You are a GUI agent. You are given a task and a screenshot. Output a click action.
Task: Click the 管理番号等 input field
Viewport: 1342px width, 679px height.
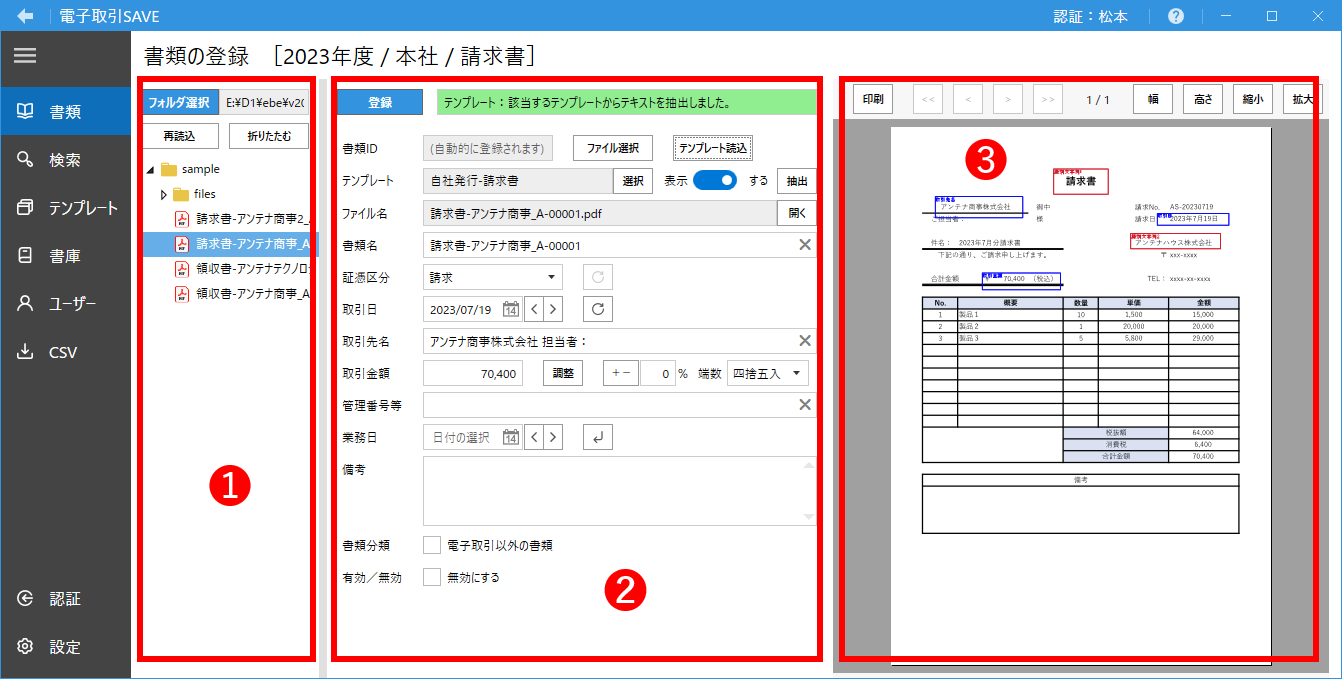point(608,405)
